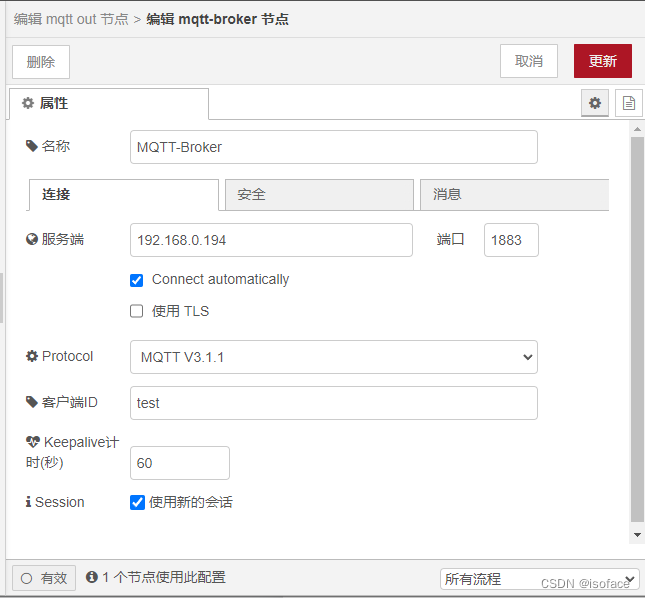Open the 属性 properties tab
This screenshot has height=598, width=645.
109,103
